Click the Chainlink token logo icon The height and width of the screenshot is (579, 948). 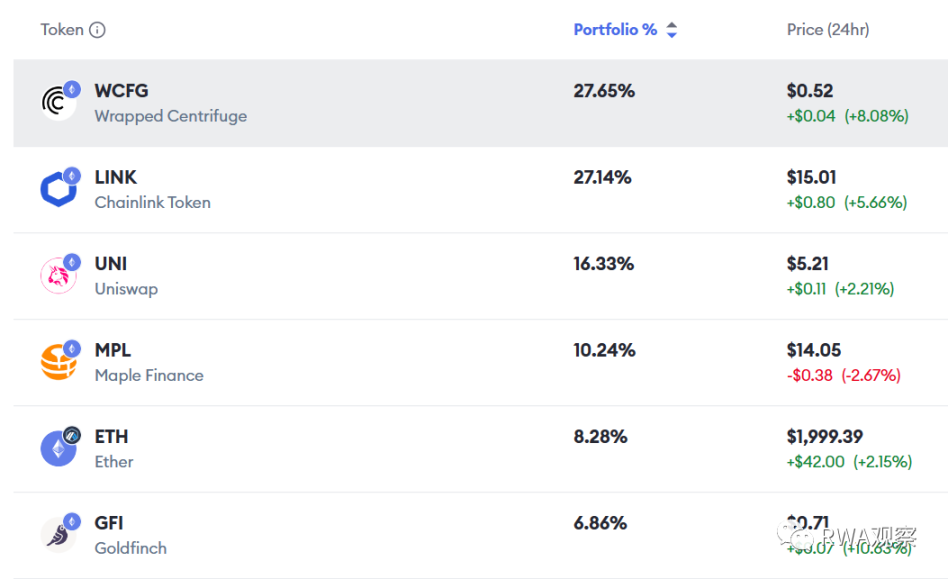click(x=58, y=189)
